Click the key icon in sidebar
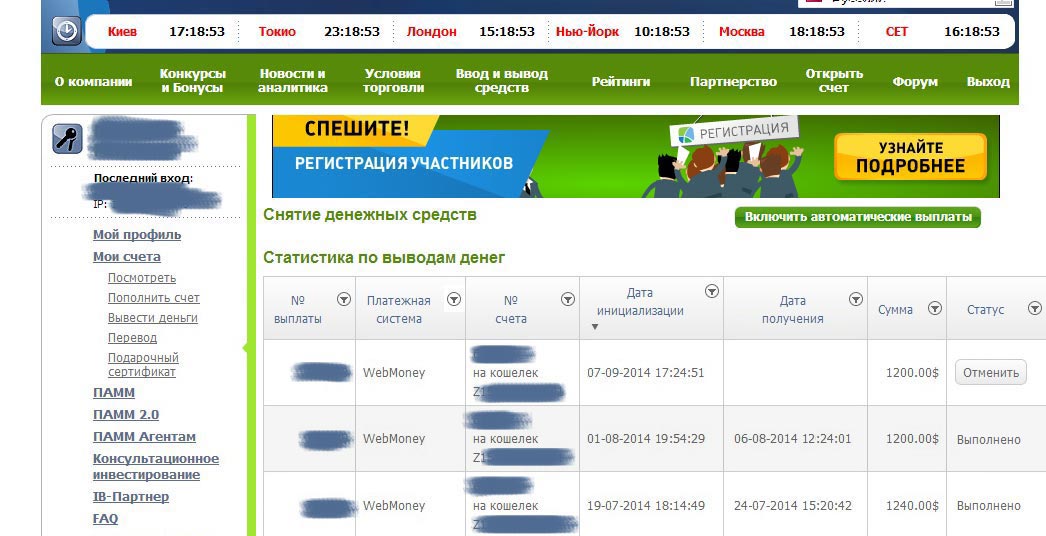 [67, 138]
